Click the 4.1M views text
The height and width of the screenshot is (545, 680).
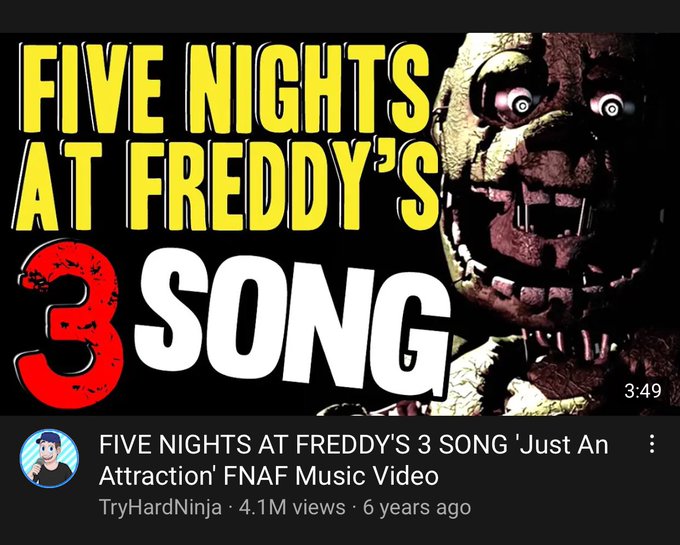(x=292, y=507)
